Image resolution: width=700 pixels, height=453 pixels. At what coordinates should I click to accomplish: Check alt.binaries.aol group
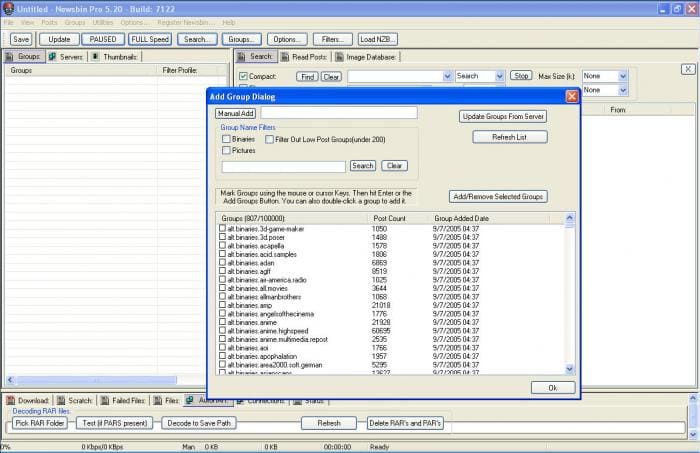(222, 347)
